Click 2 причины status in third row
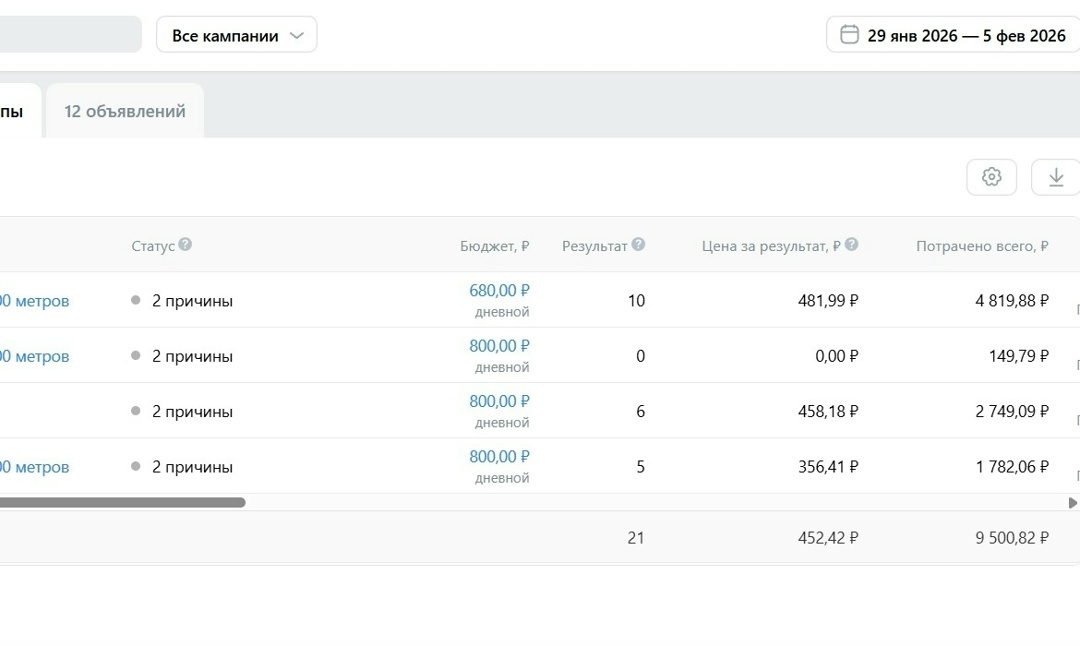 point(192,412)
